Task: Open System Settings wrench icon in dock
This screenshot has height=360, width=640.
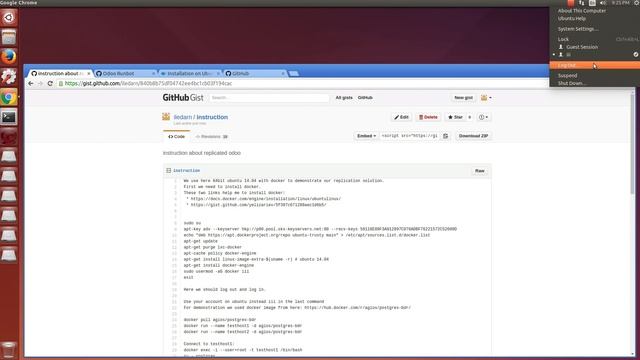Action: (x=9, y=77)
